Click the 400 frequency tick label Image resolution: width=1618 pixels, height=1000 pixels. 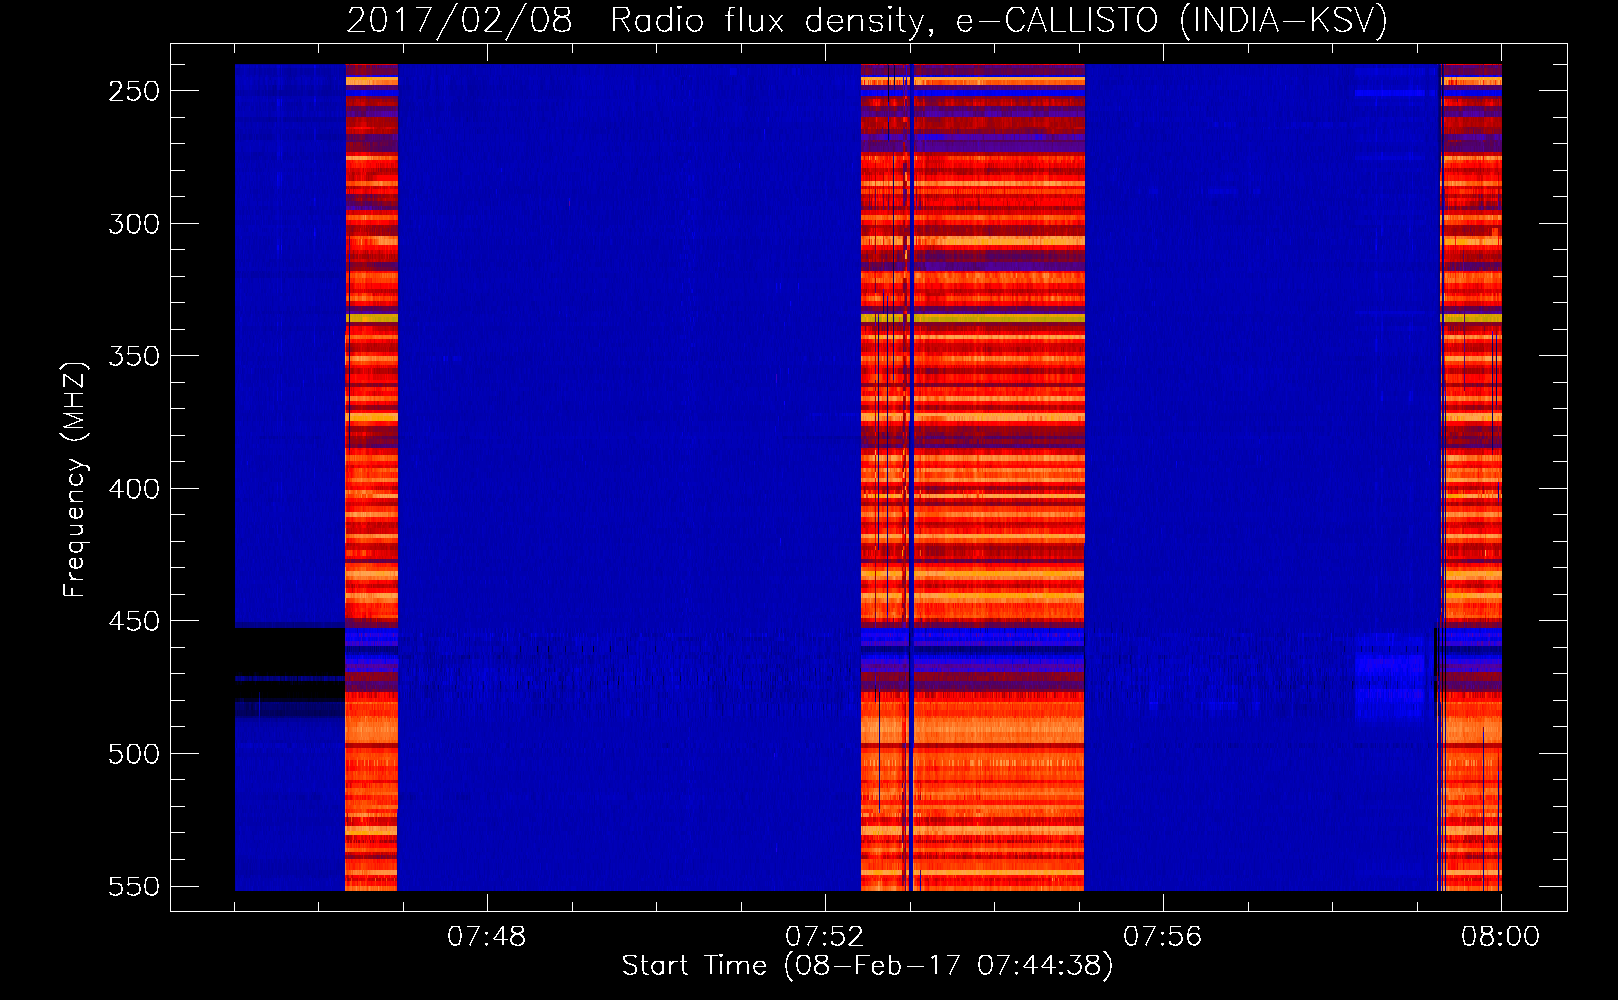coord(134,489)
